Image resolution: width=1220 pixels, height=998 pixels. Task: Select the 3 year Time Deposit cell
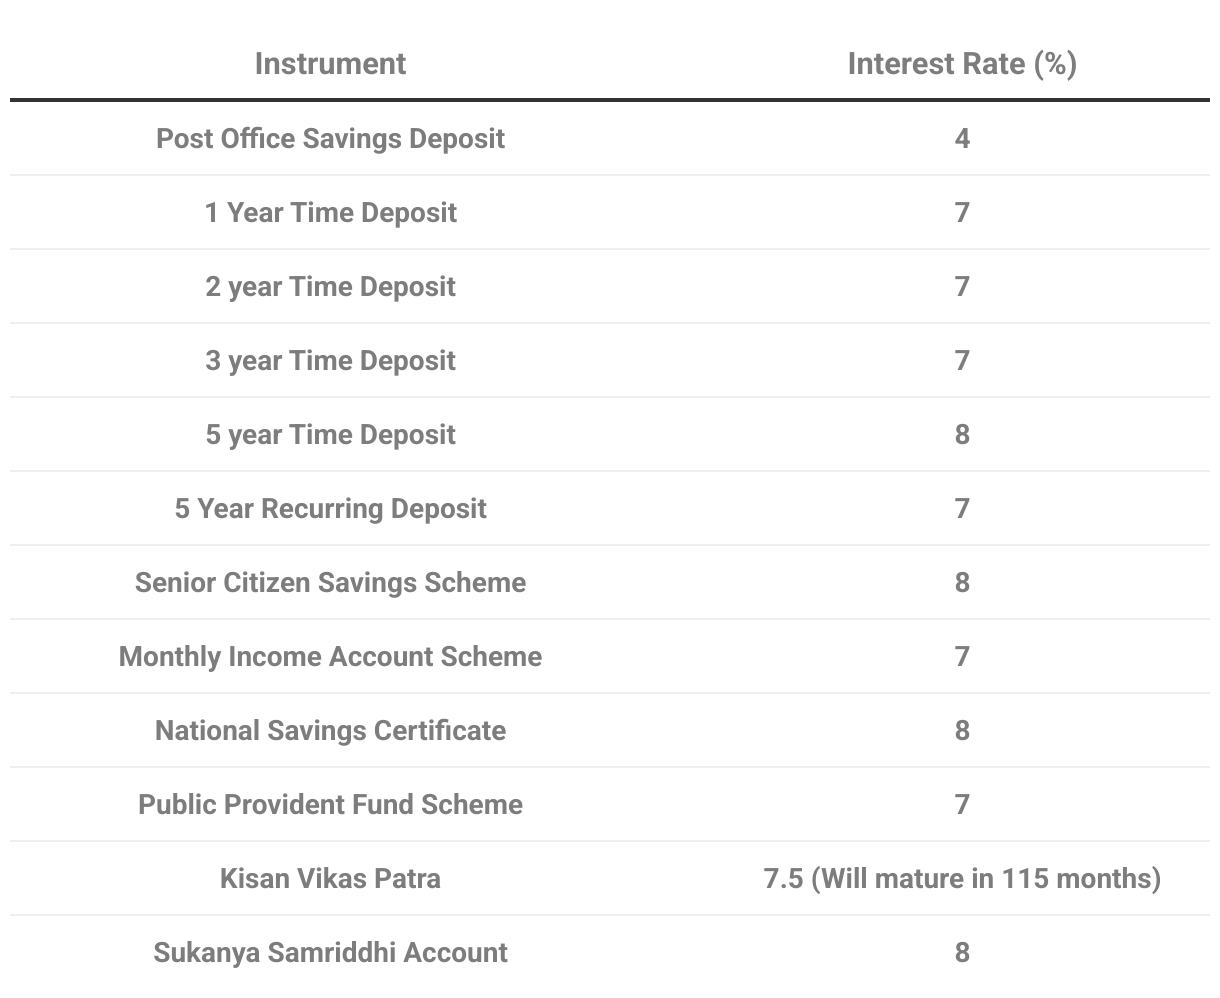coord(330,361)
